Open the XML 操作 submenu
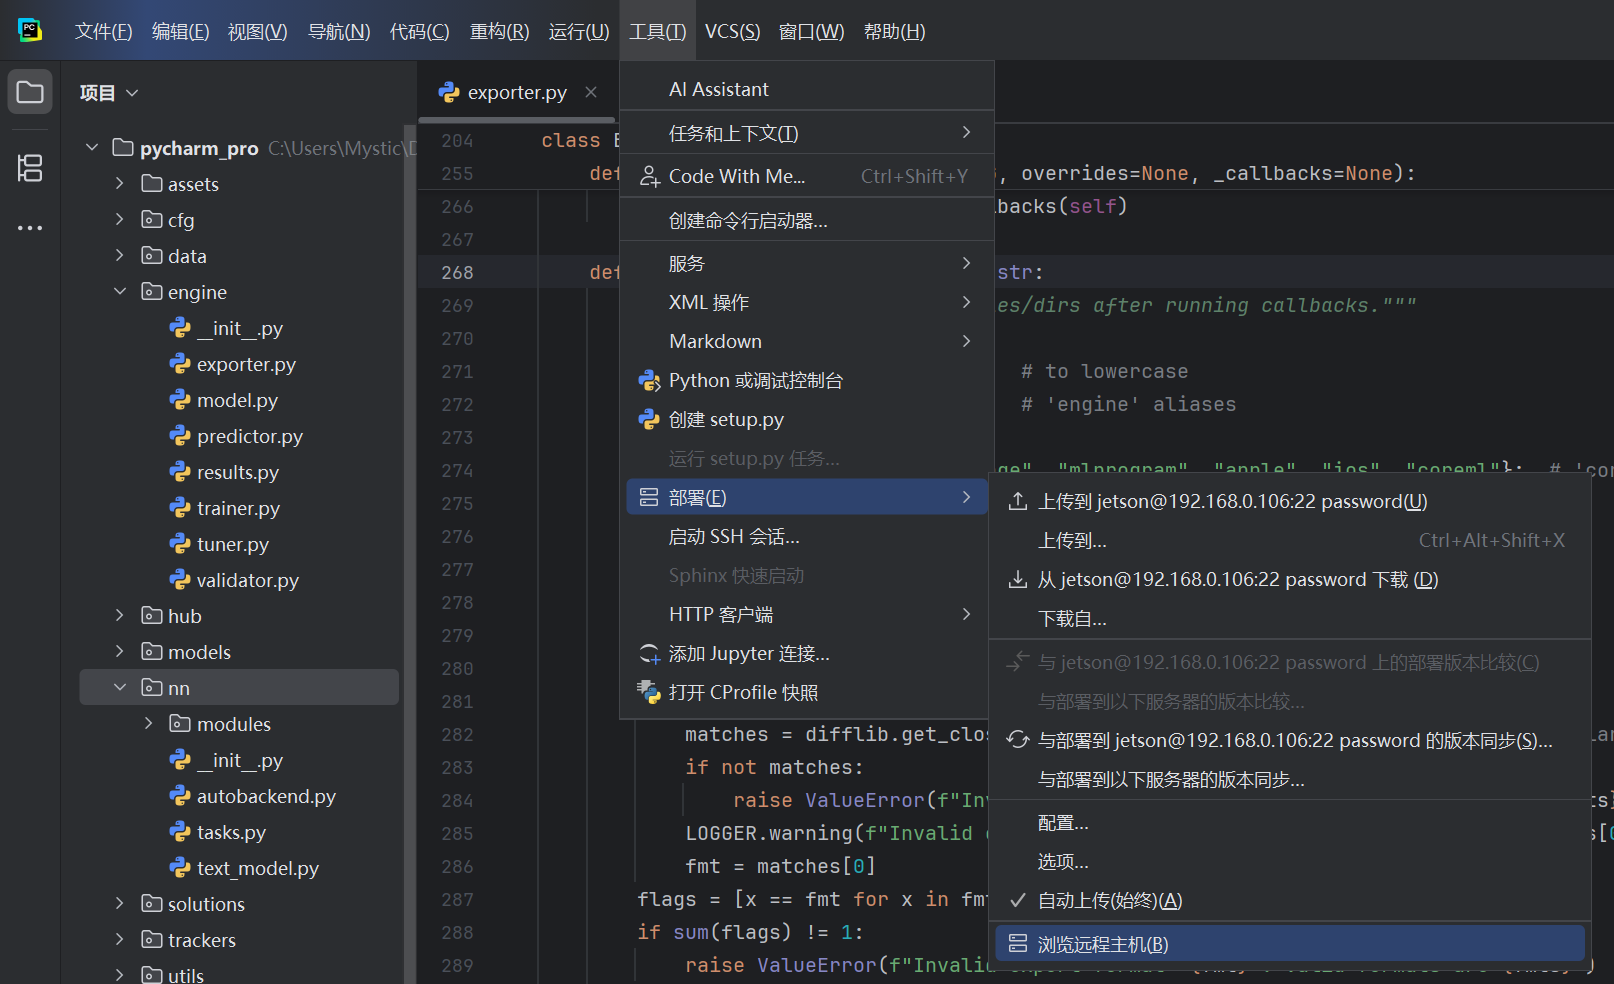This screenshot has width=1614, height=984. point(807,302)
